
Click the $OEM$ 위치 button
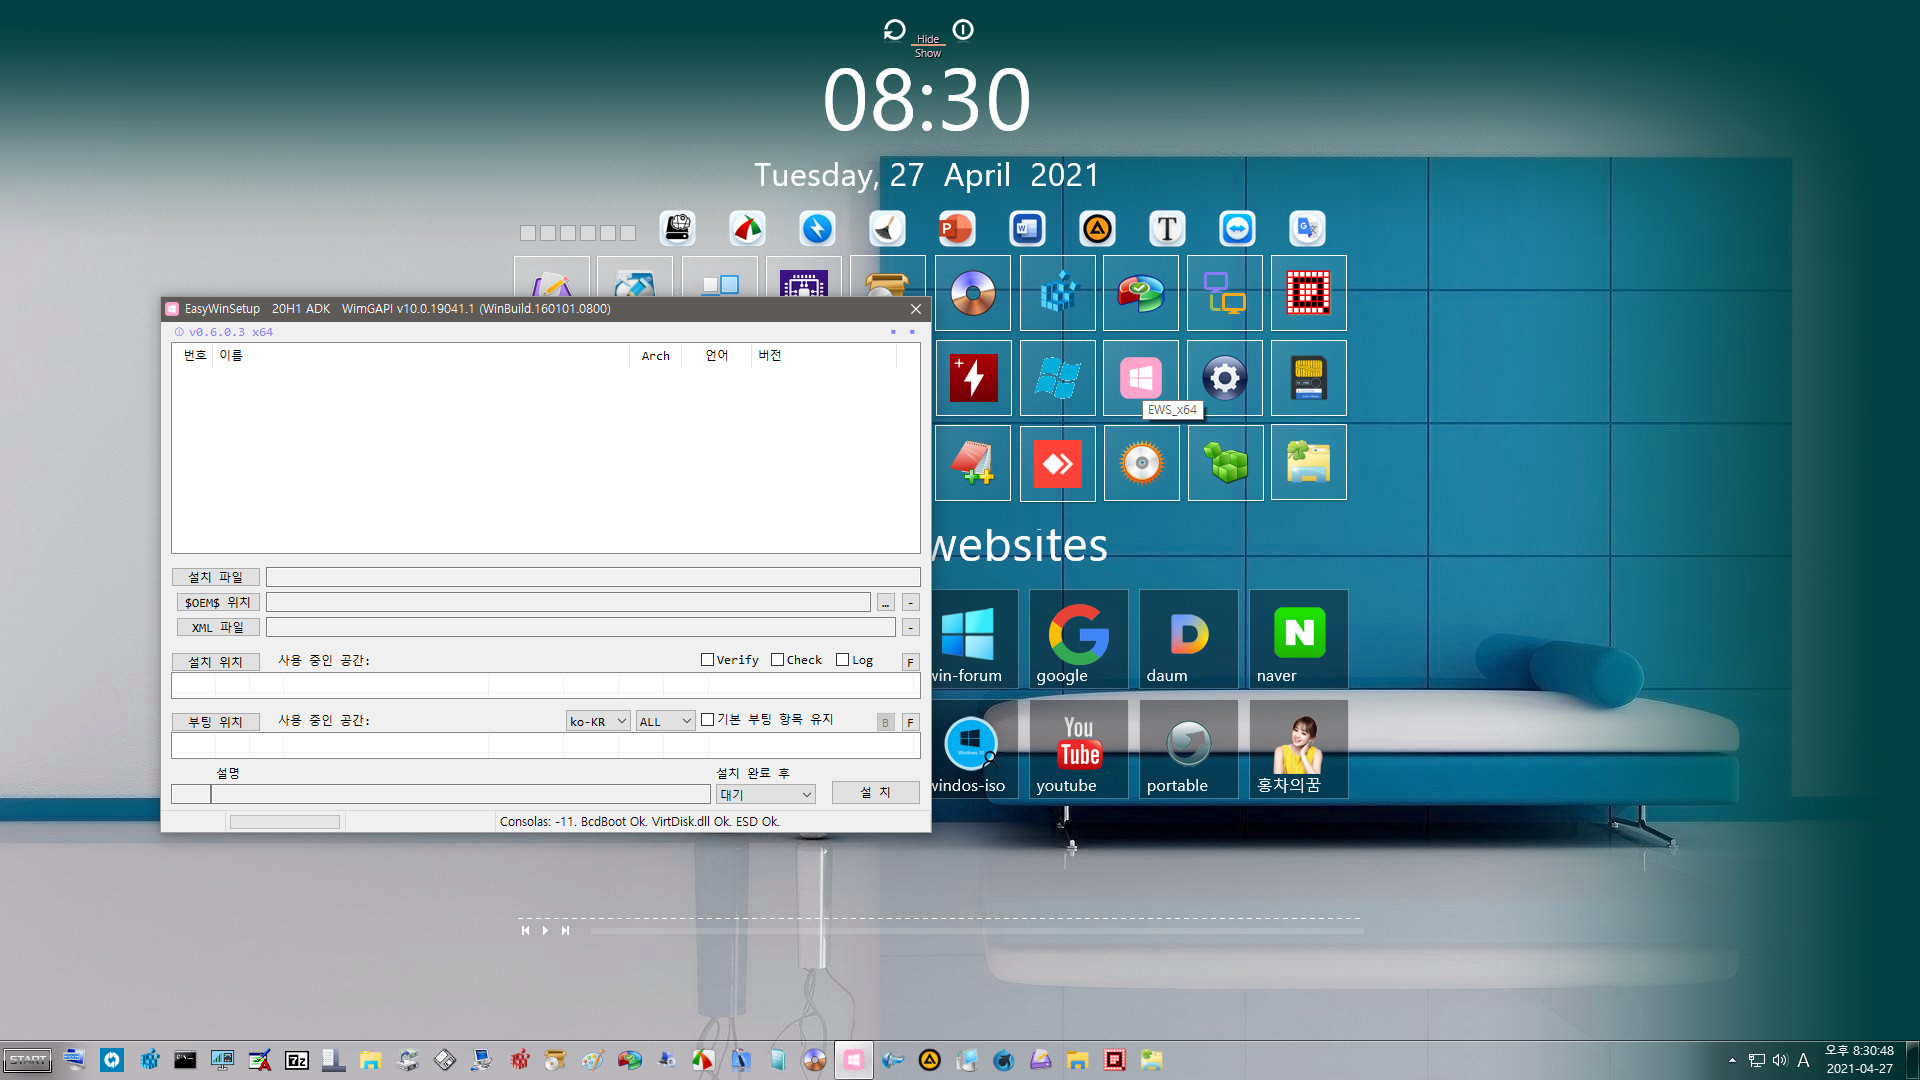coord(218,602)
